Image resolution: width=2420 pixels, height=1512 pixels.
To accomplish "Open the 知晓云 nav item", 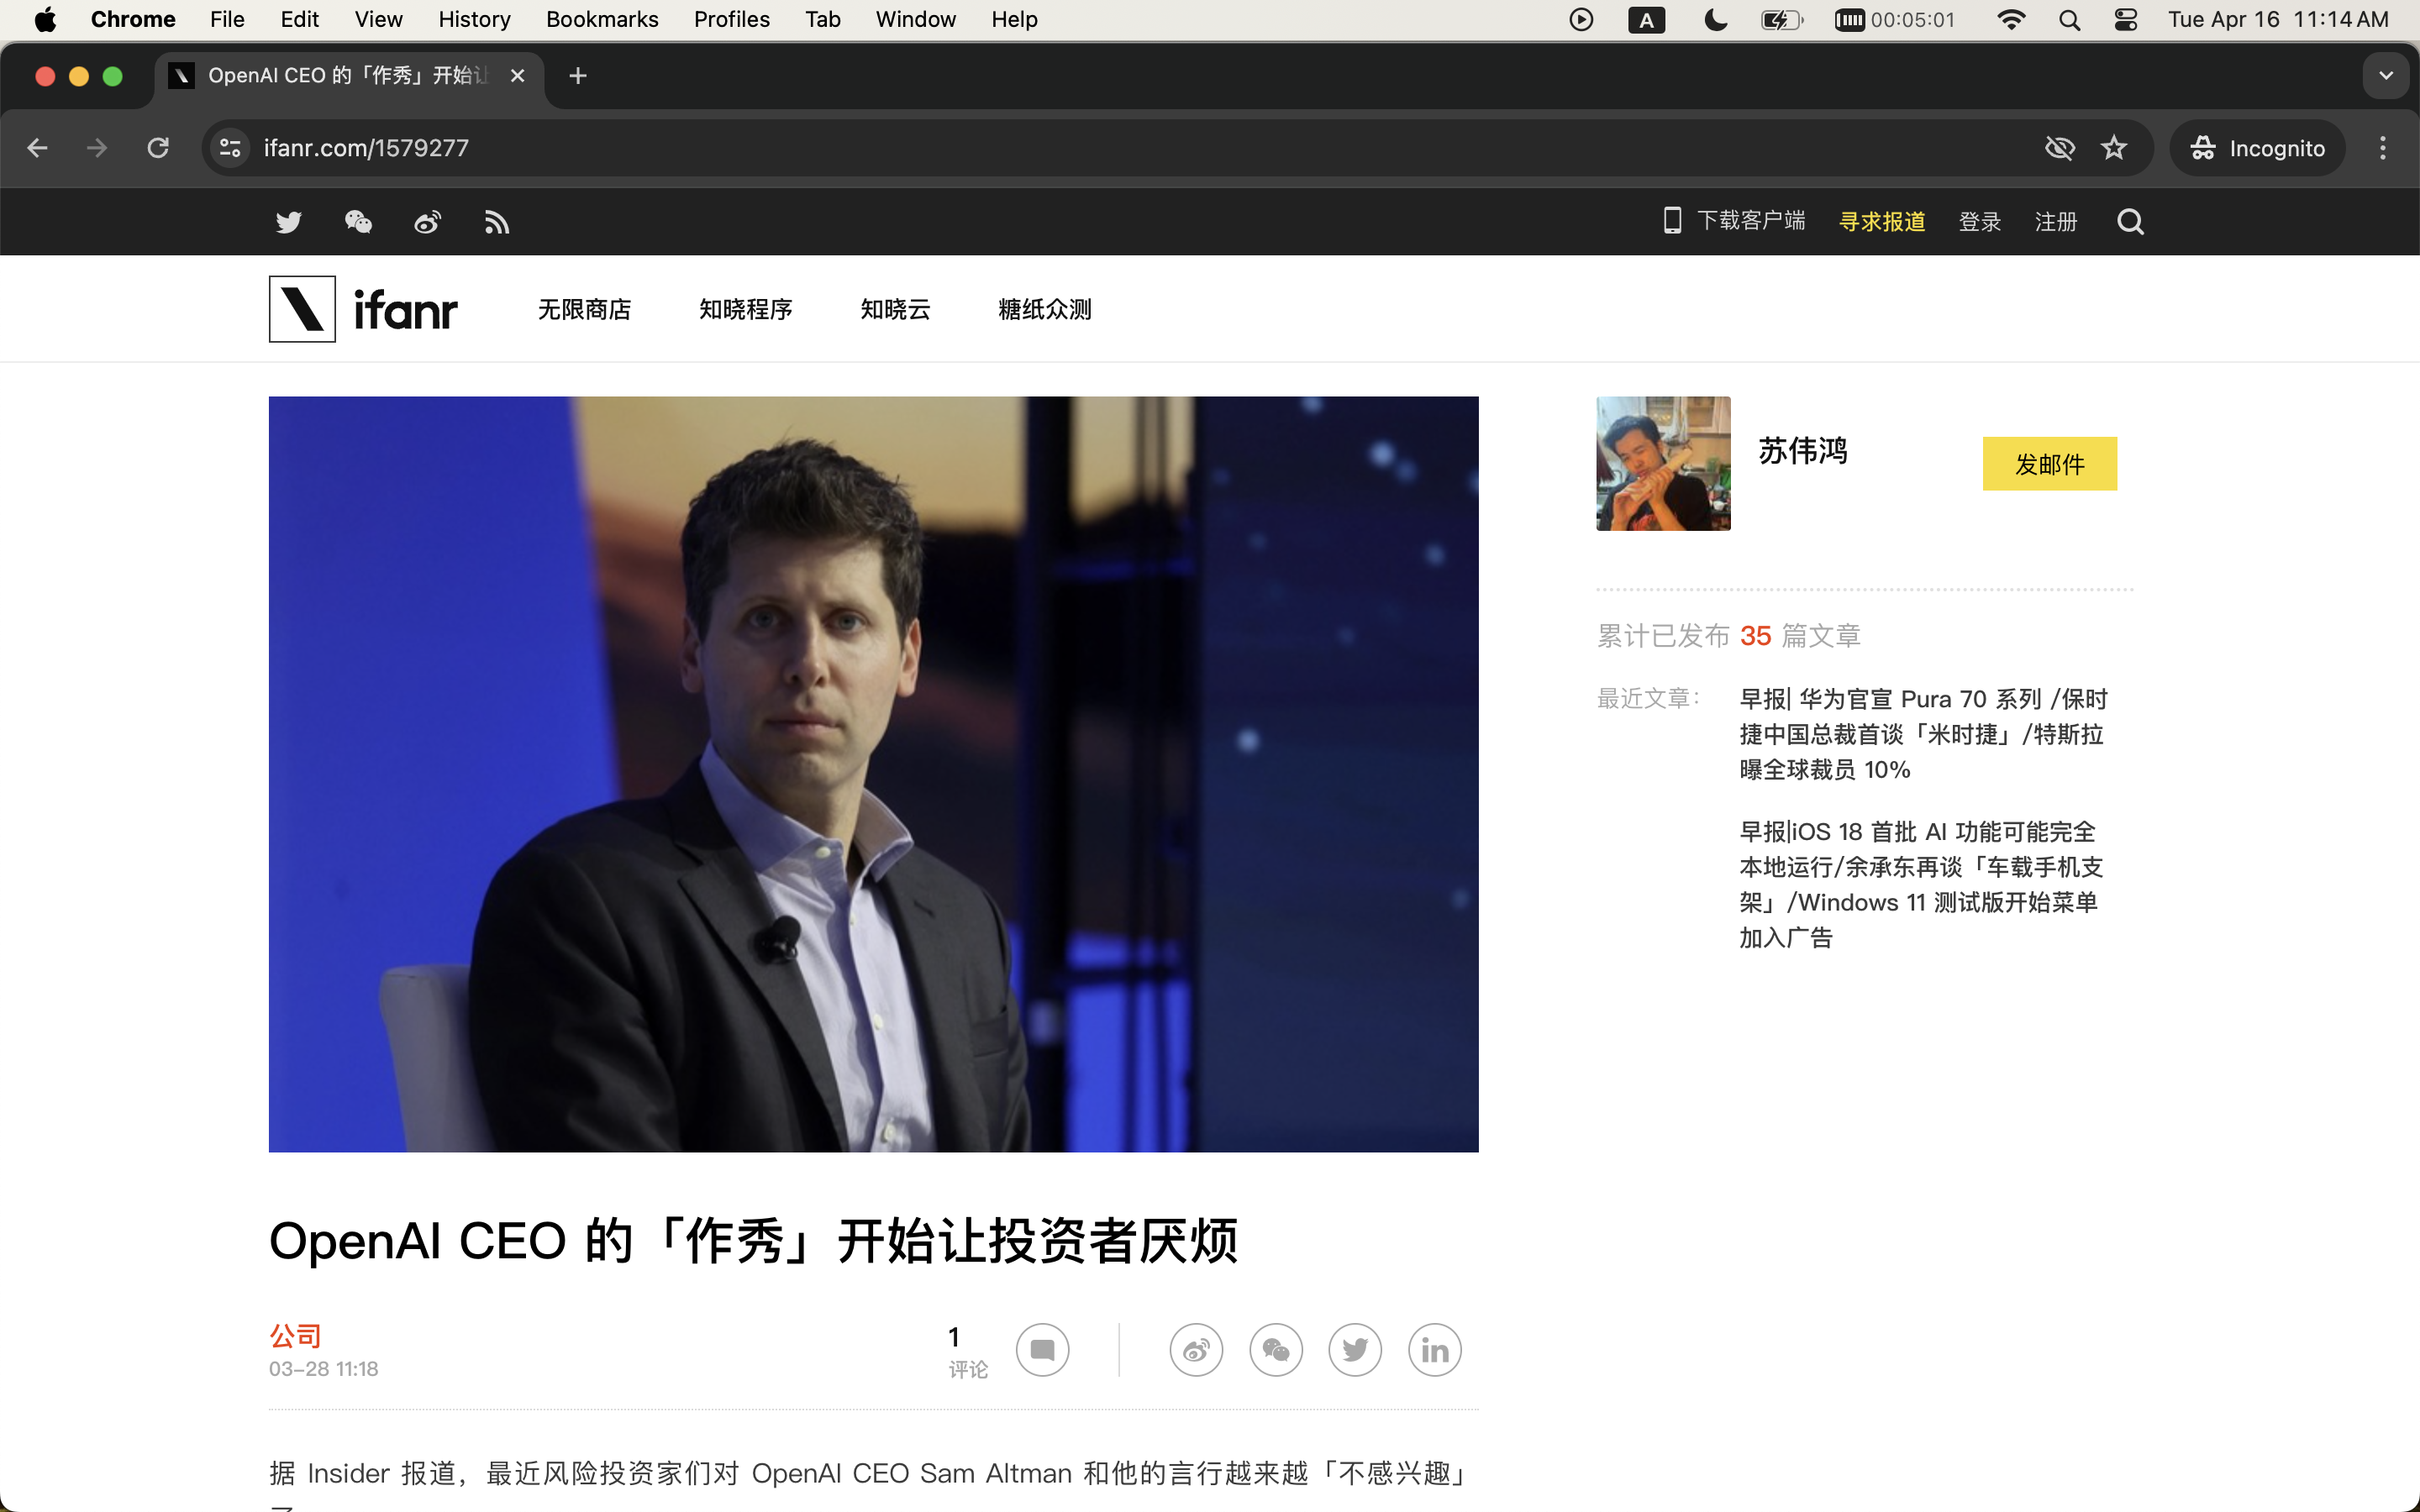I will coord(895,309).
